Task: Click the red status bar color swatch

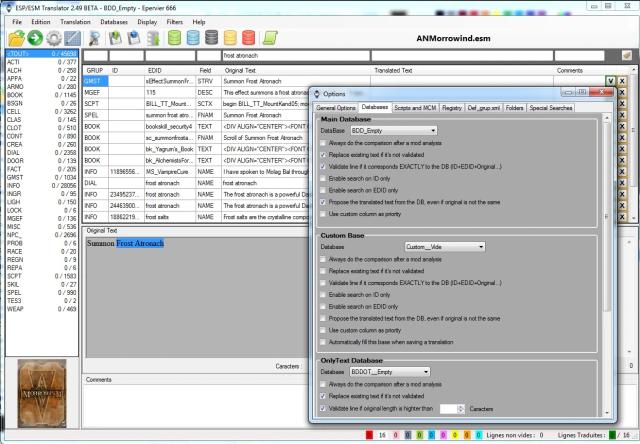Action: 369,435
